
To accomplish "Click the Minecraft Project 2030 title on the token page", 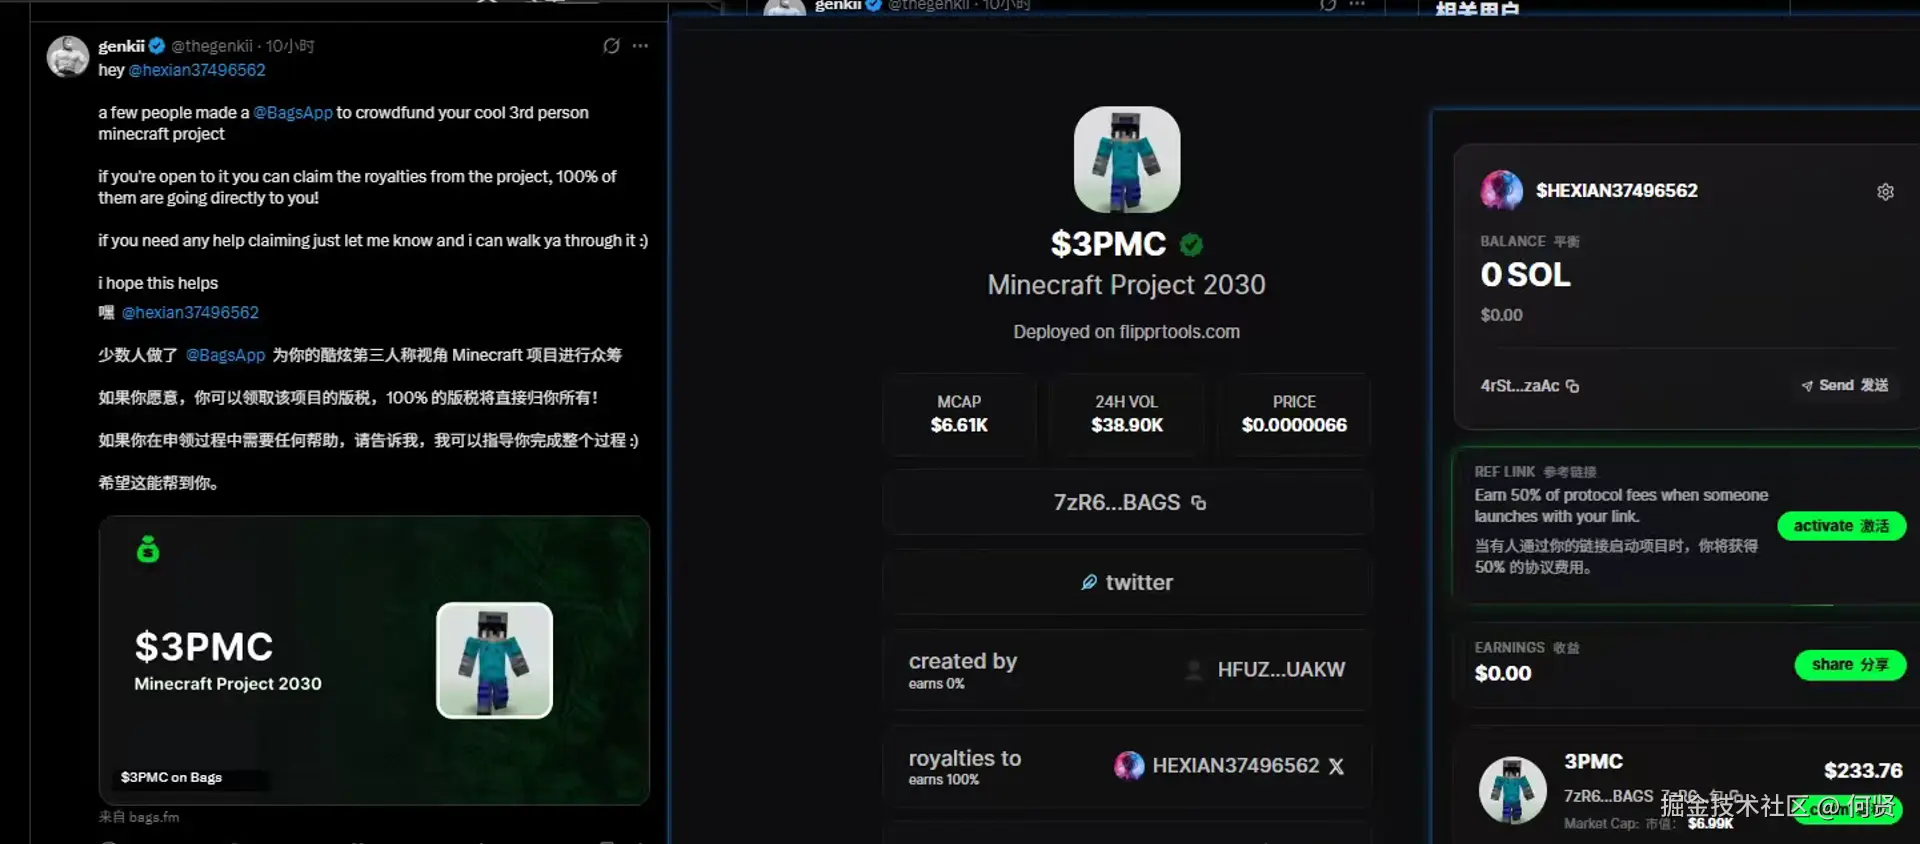I will click(1126, 285).
